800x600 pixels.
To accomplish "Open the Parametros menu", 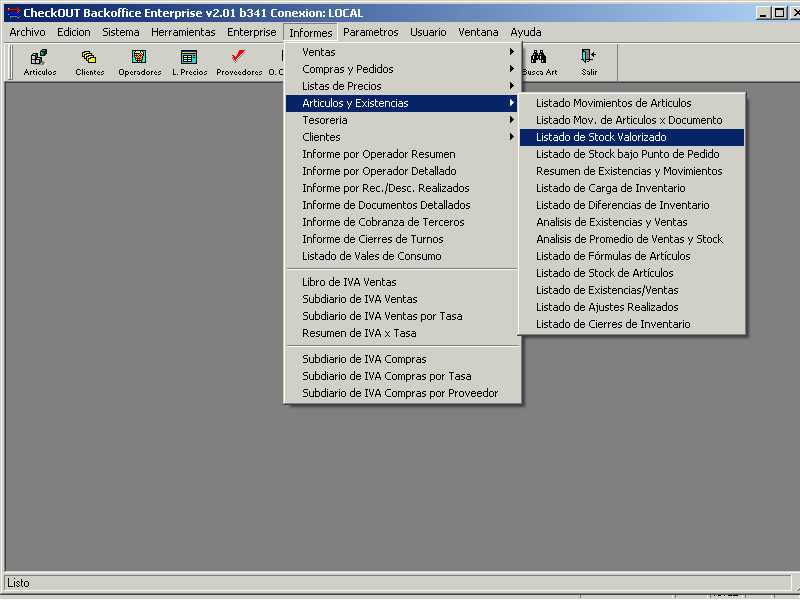I will tap(370, 32).
